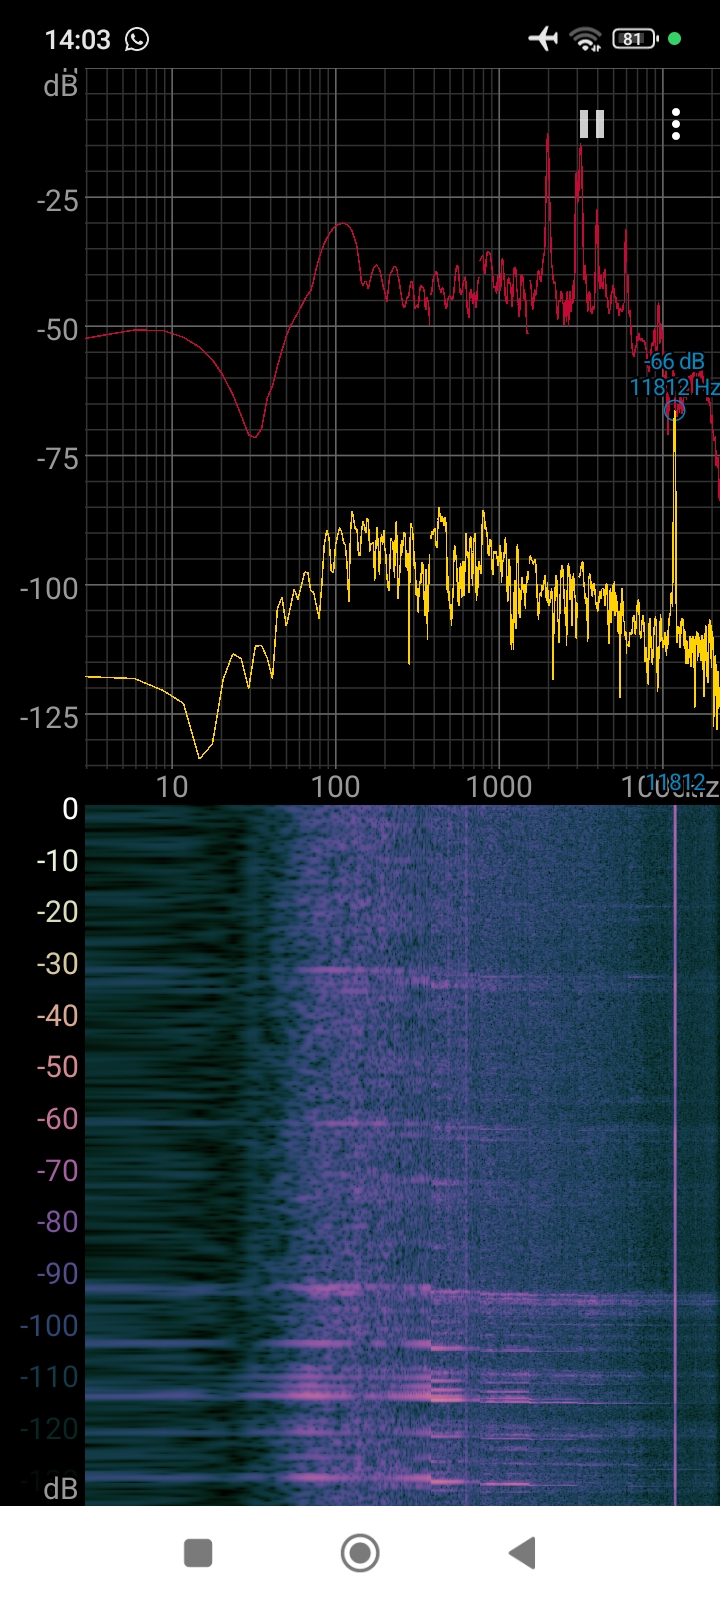This screenshot has width=720, height=1600.
Task: Tap the -60 spectrogram scale label
Action: point(57,1119)
